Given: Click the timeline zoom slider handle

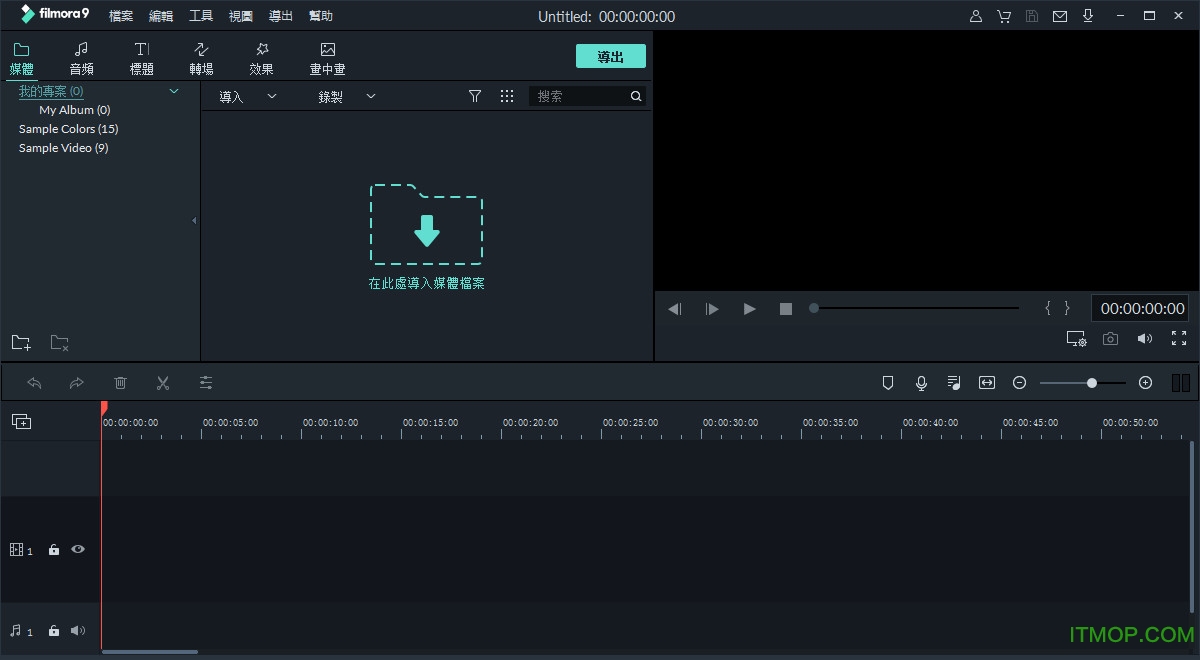Looking at the screenshot, I should [x=1092, y=383].
